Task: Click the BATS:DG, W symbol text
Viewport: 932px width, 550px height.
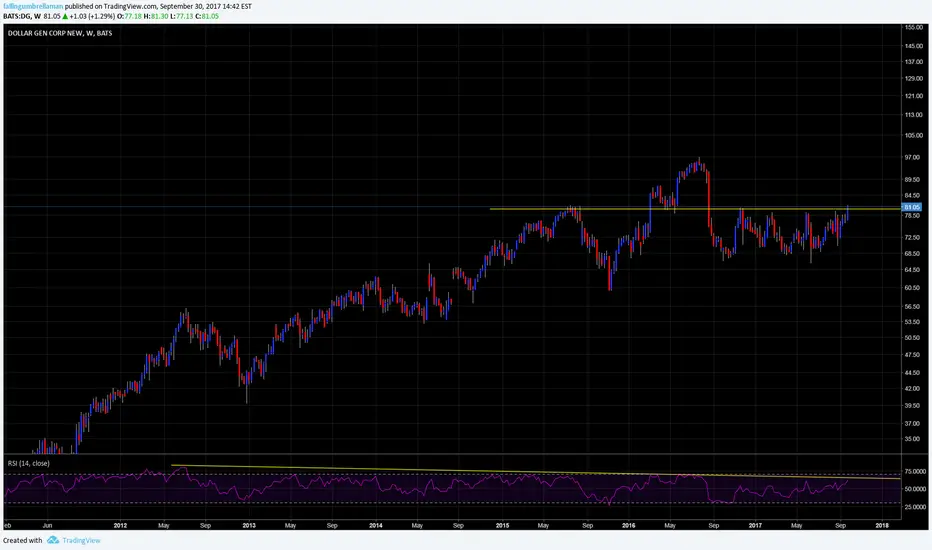Action: coord(21,16)
